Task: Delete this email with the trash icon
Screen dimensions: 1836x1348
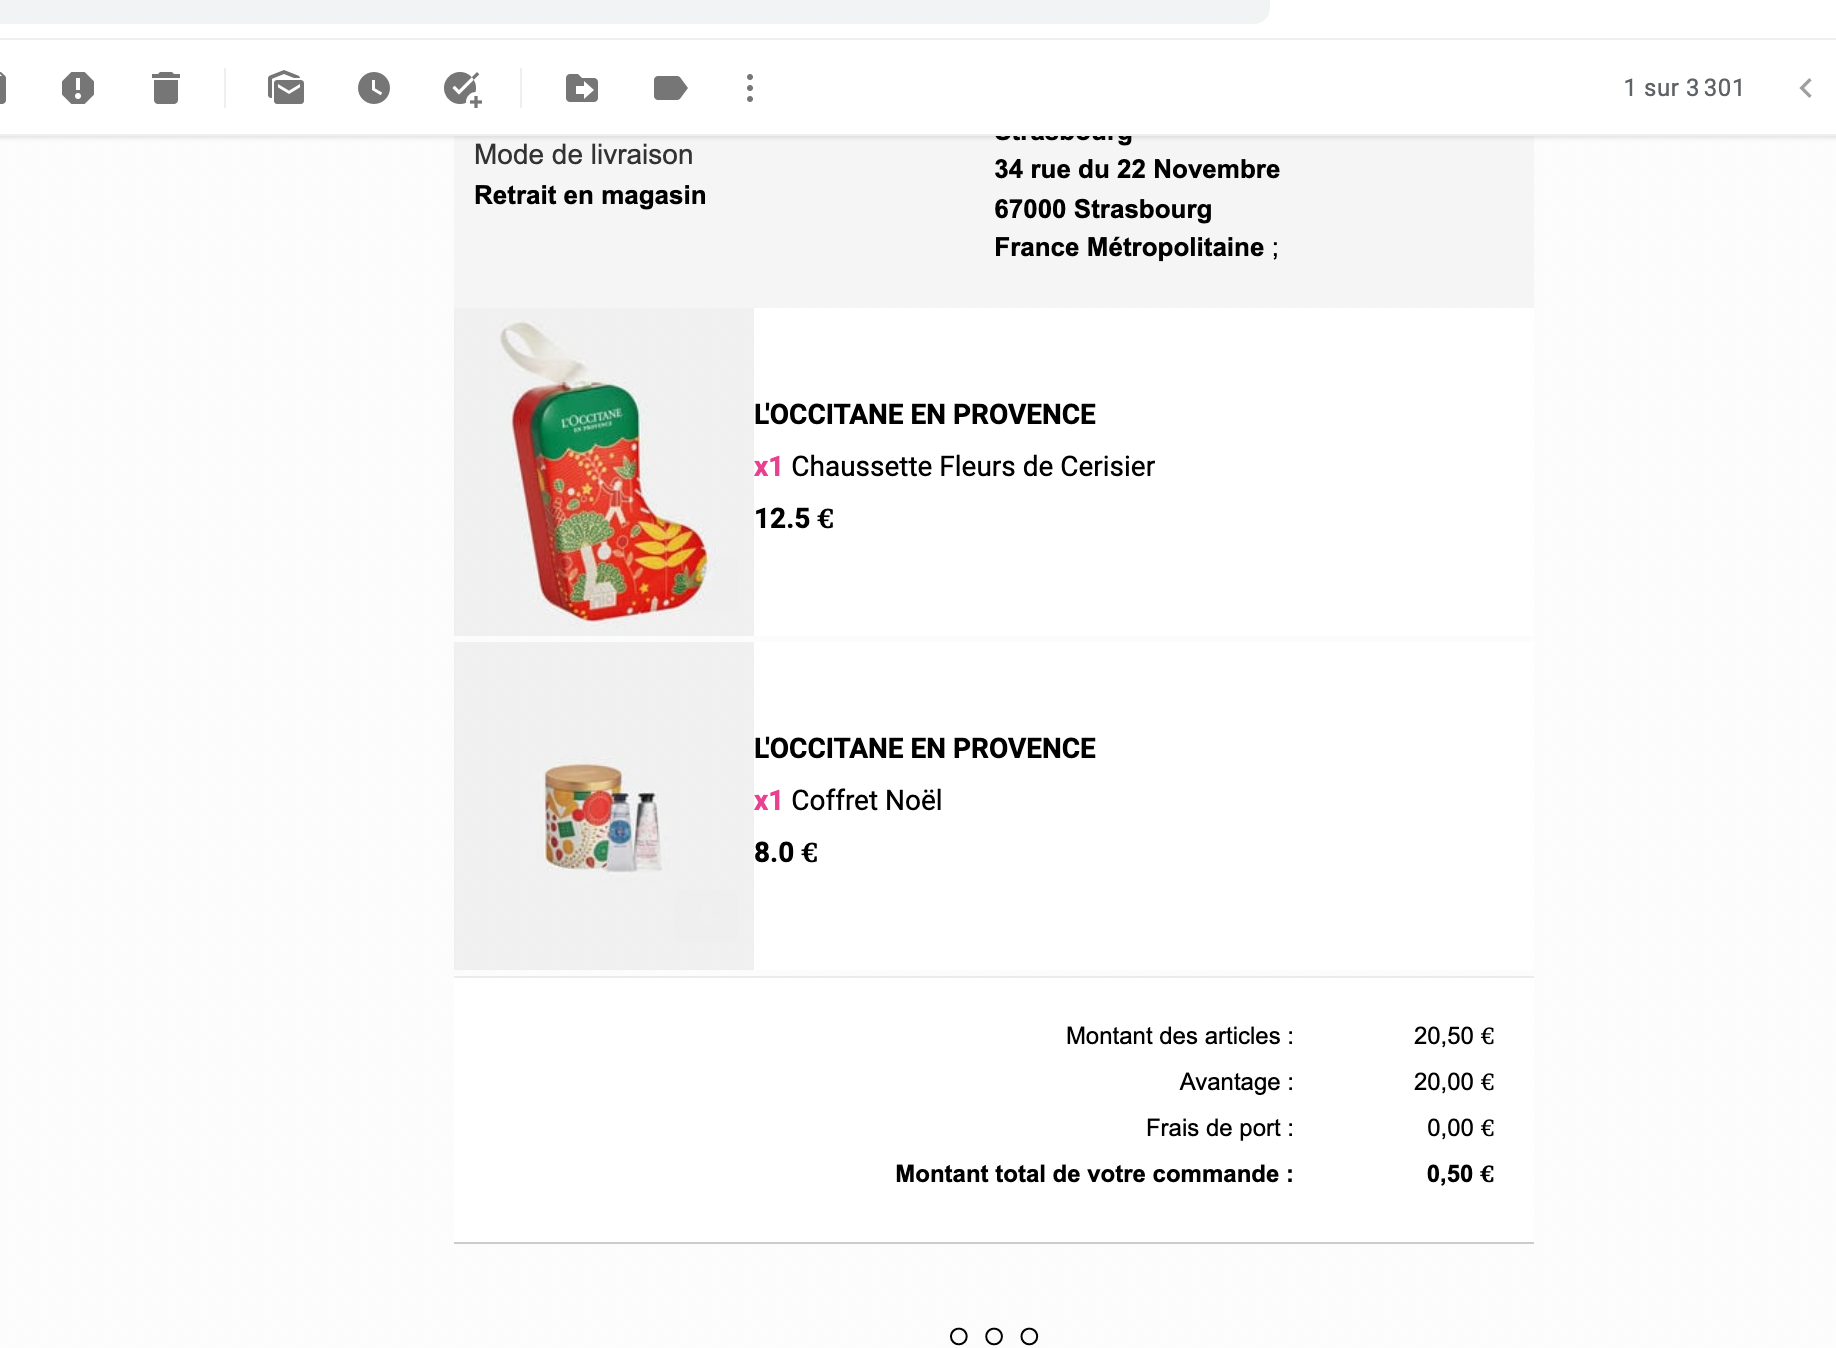Action: [x=166, y=88]
